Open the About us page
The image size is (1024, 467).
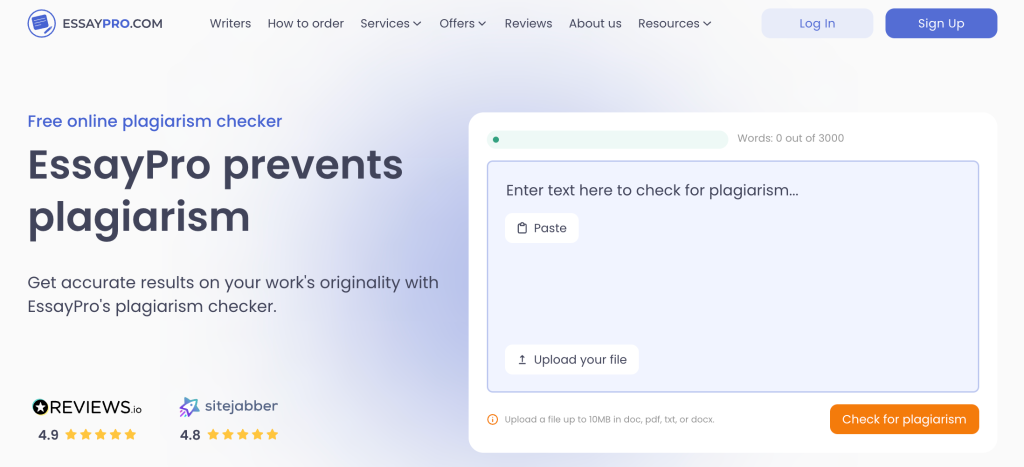[595, 23]
